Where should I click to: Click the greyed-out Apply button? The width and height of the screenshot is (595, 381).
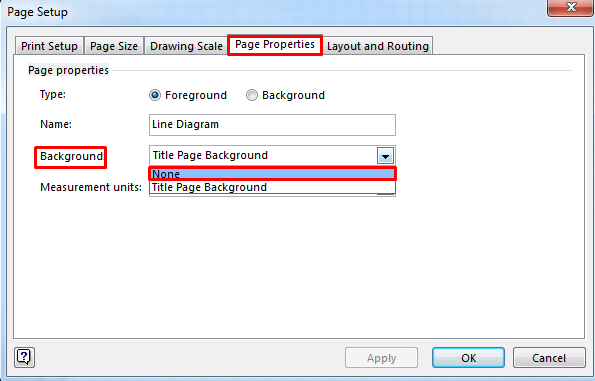point(381,358)
